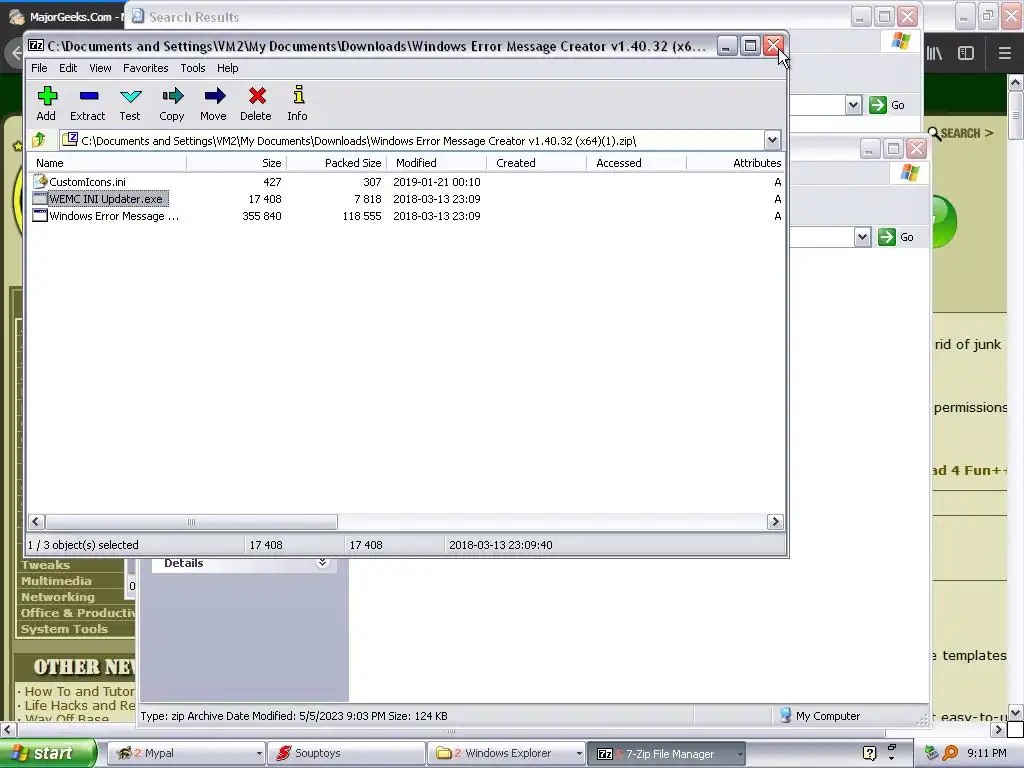The width and height of the screenshot is (1024, 768).
Task: Open the System Tools category link
Action: coord(64,629)
